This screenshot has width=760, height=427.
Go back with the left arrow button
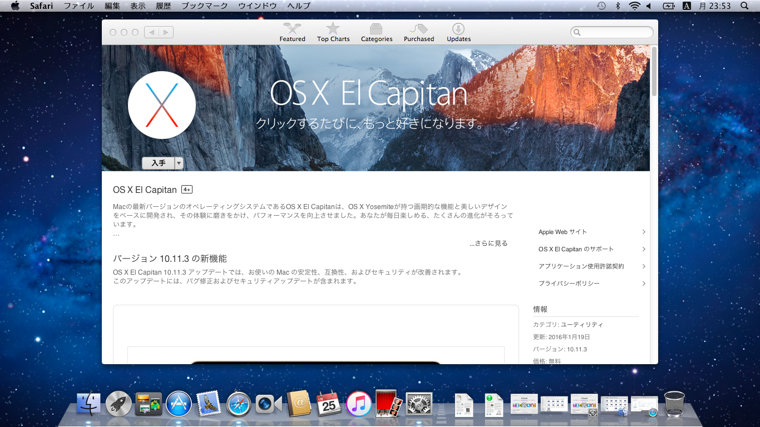(x=152, y=32)
